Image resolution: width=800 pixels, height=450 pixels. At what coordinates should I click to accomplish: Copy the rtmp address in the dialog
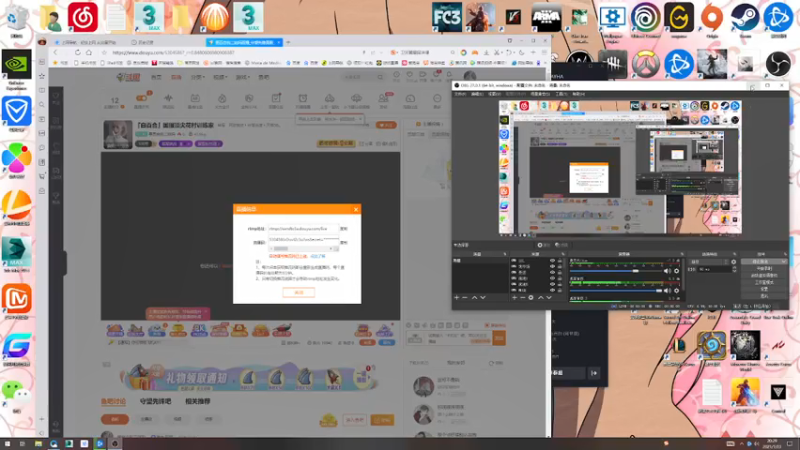tap(344, 229)
